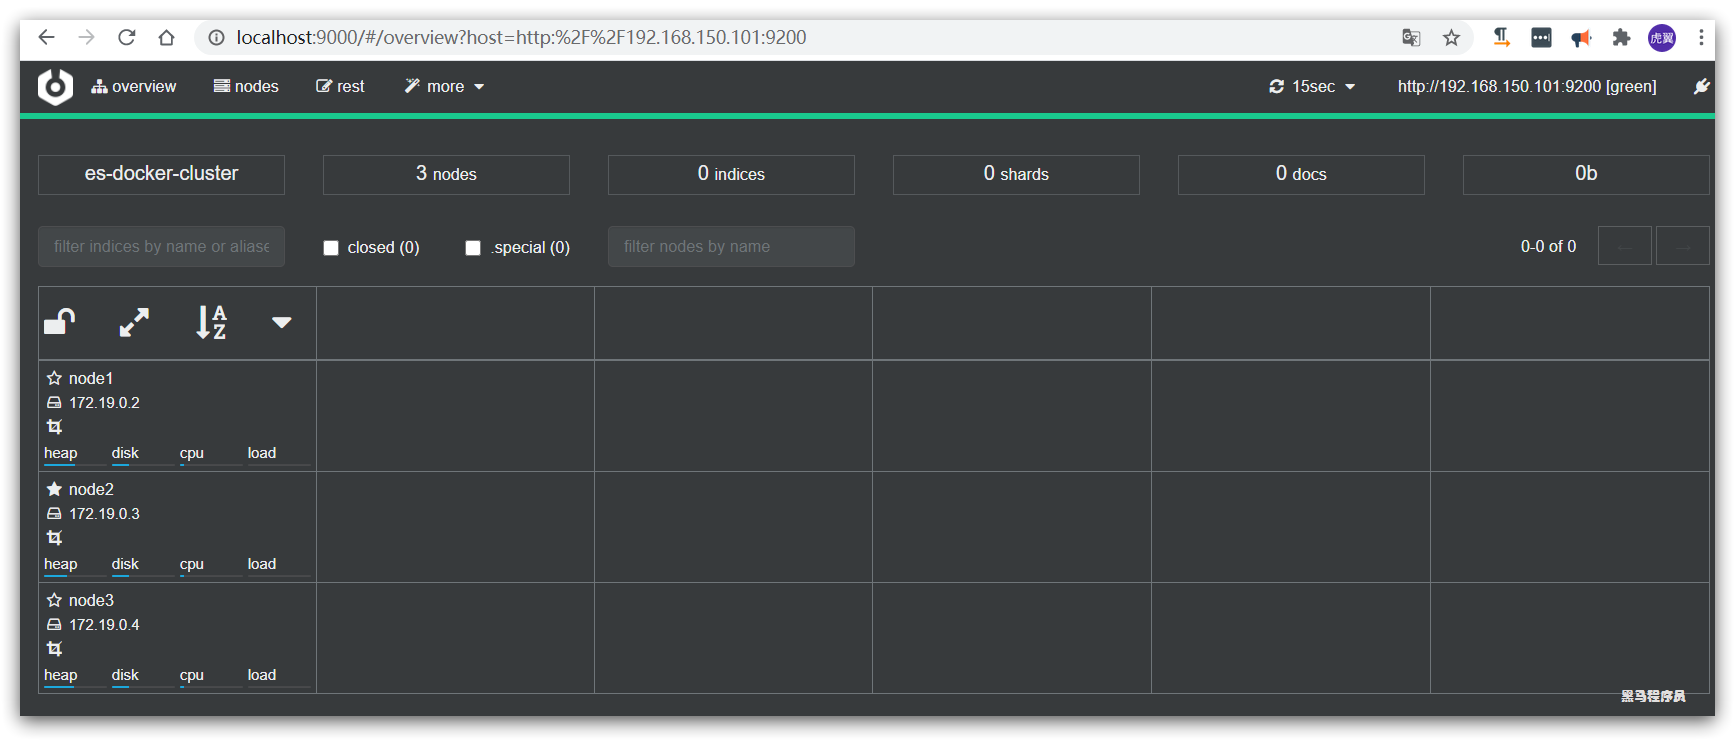Bookmark this page with the star icon
This screenshot has width=1735, height=741.
click(x=1451, y=38)
